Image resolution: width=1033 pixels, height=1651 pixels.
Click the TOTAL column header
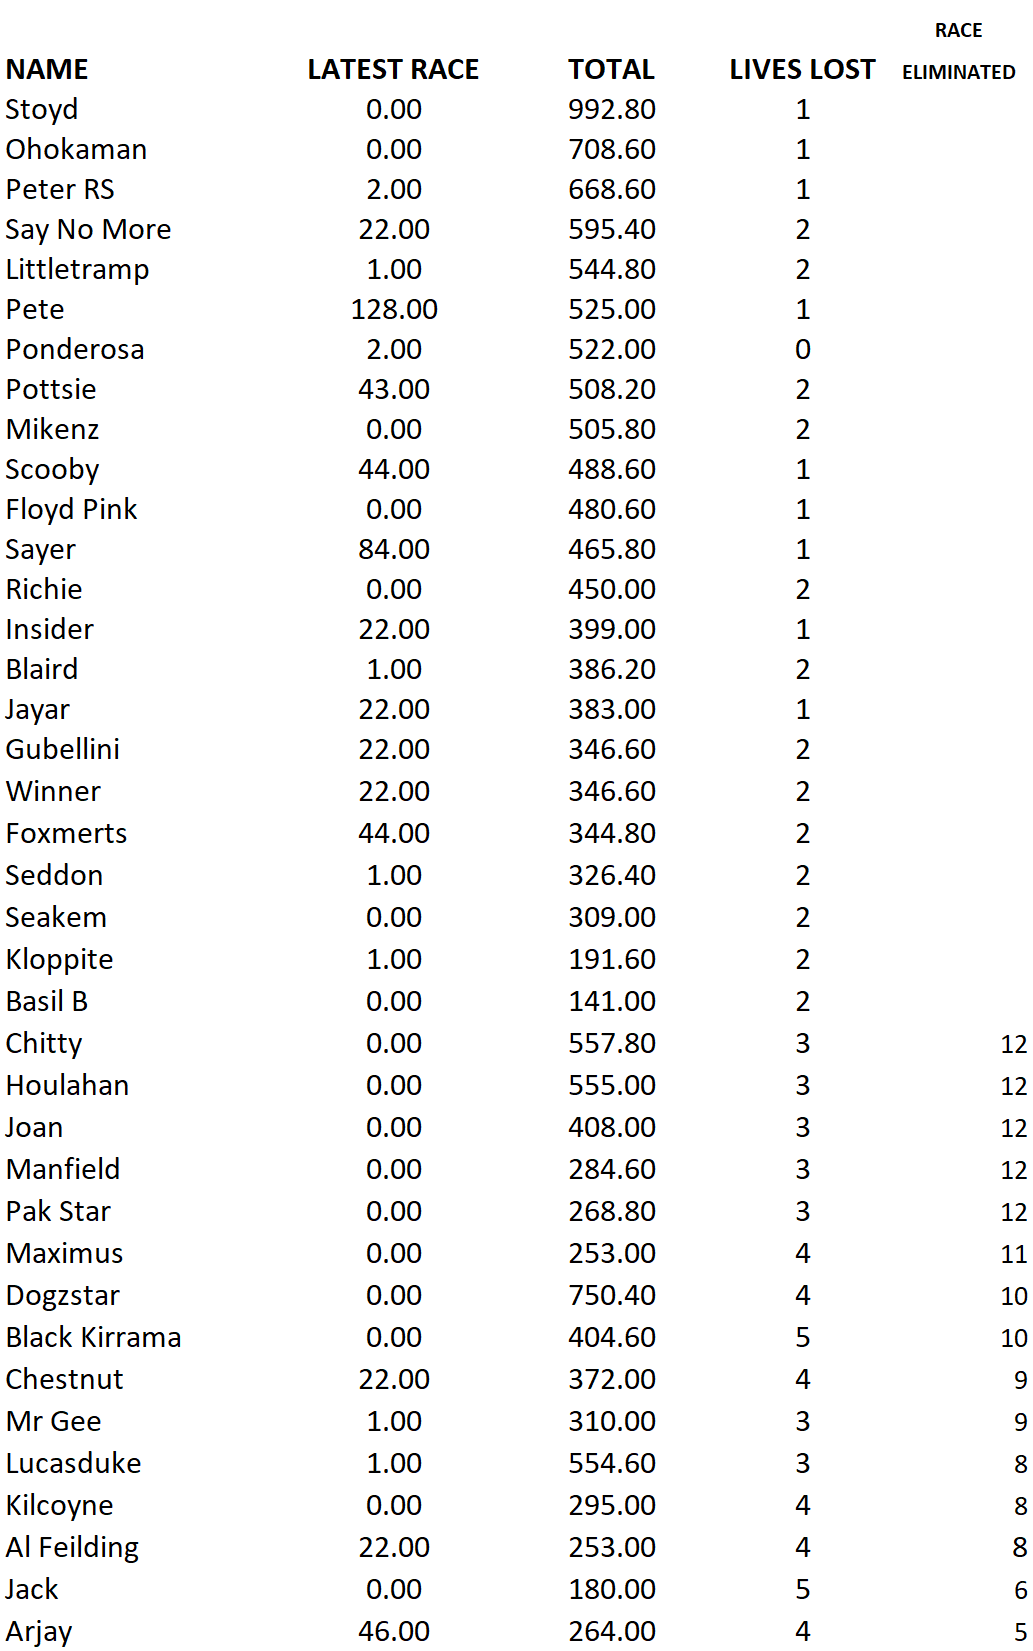[611, 69]
